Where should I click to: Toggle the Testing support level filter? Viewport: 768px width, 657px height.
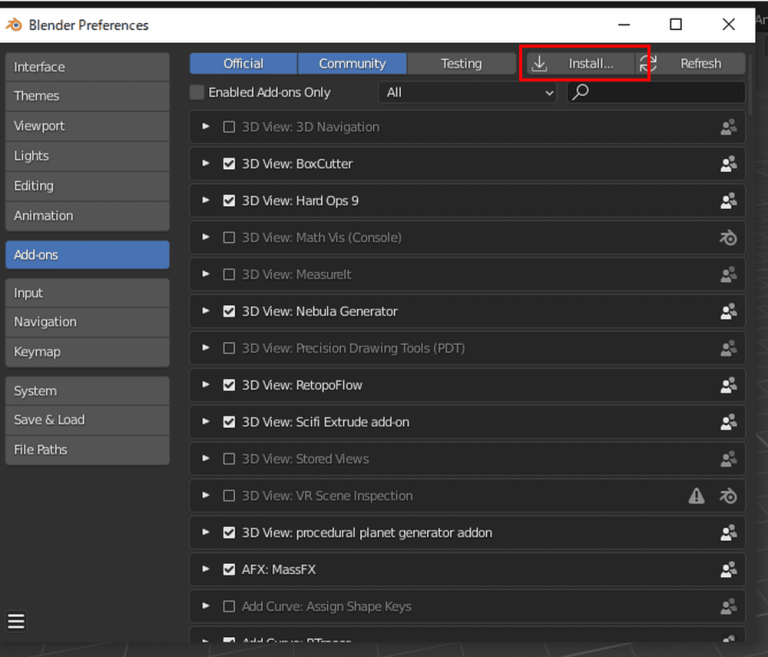(461, 64)
